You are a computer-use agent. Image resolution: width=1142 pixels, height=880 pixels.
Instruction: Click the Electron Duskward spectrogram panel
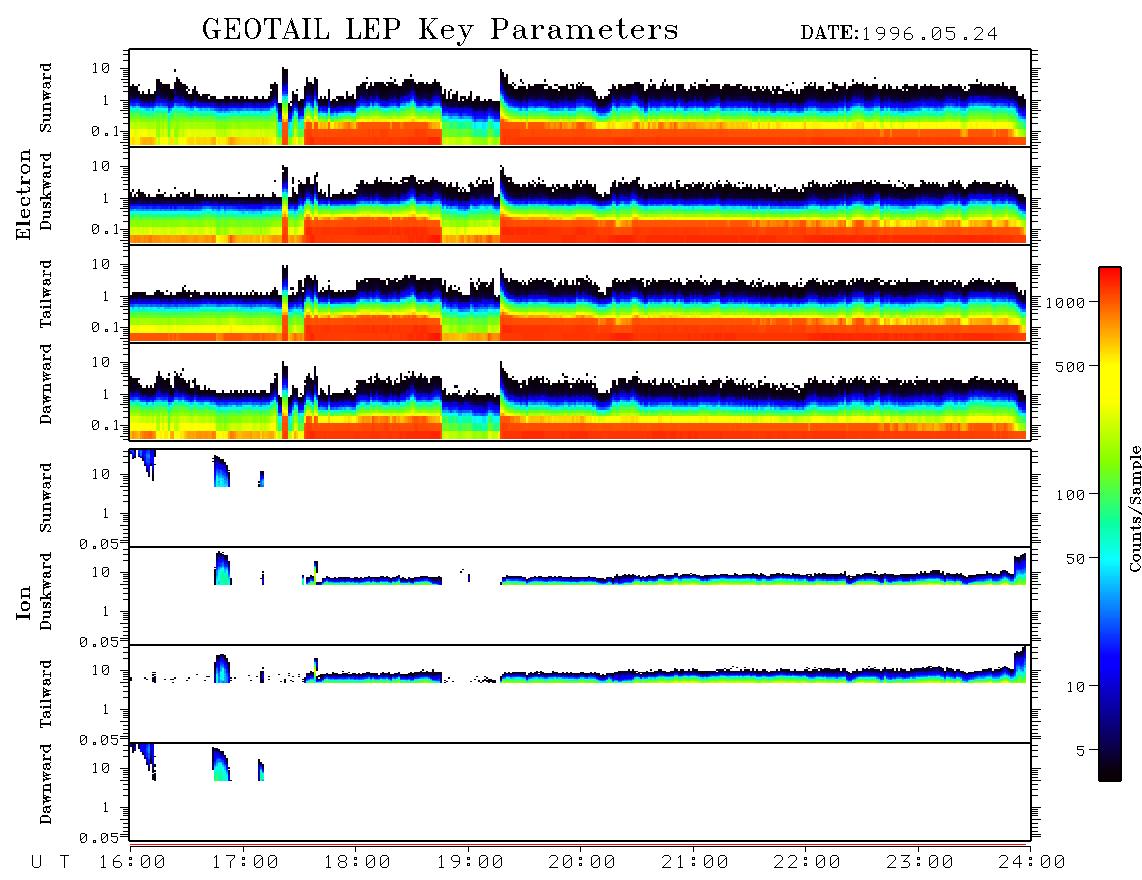pos(580,195)
